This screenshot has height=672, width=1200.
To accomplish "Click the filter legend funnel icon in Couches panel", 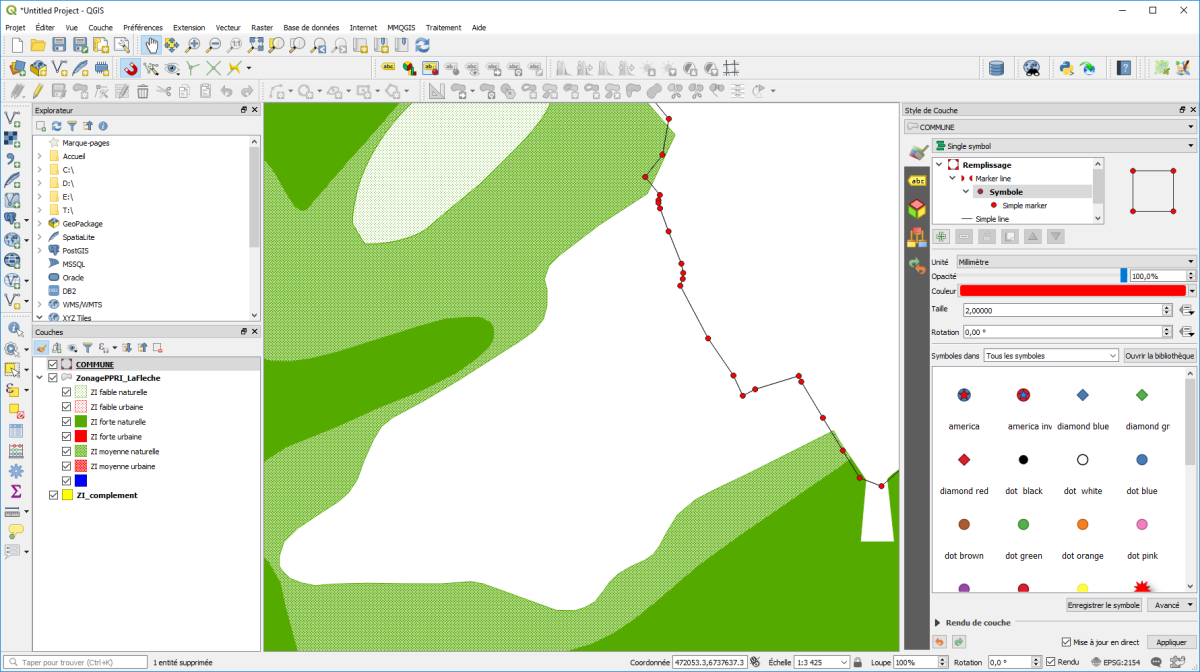I will (87, 347).
